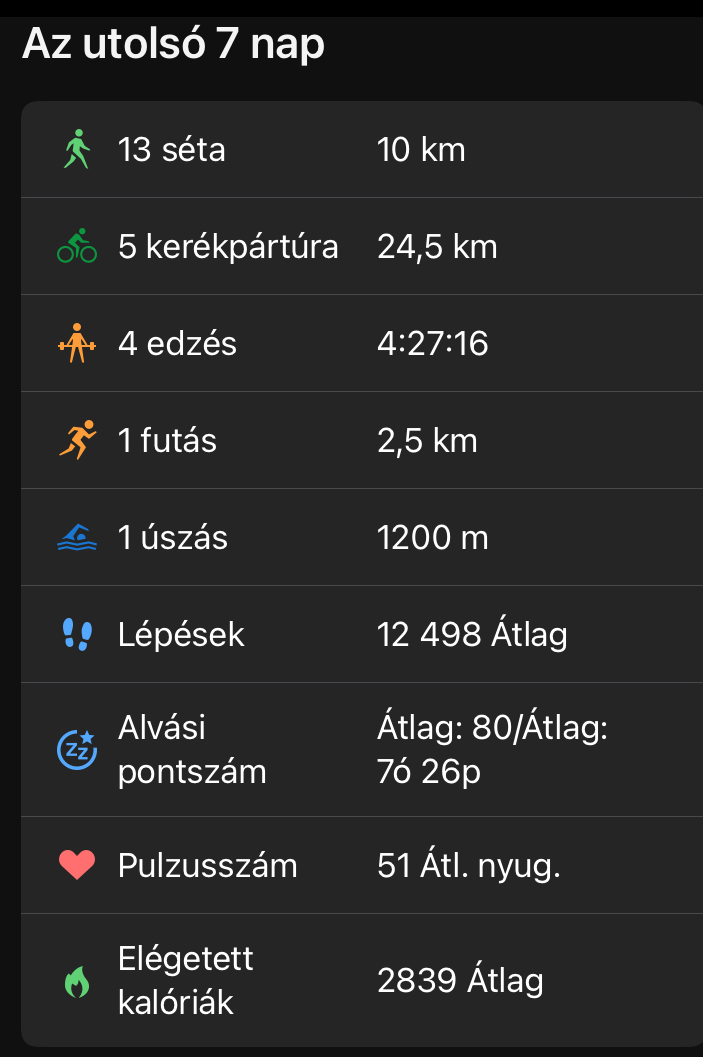Tap the sleep score moon icon
703x1057 pixels.
point(76,749)
